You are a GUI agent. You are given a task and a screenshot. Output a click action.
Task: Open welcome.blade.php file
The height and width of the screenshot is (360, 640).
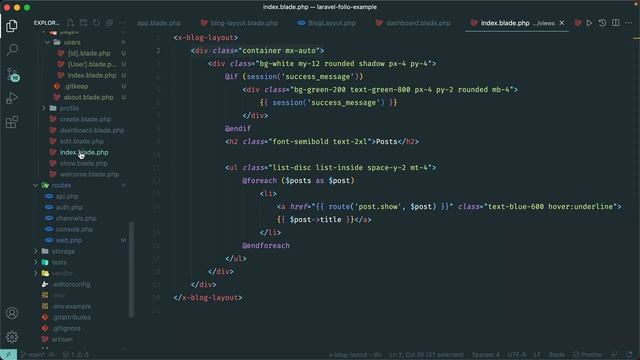click(x=89, y=174)
